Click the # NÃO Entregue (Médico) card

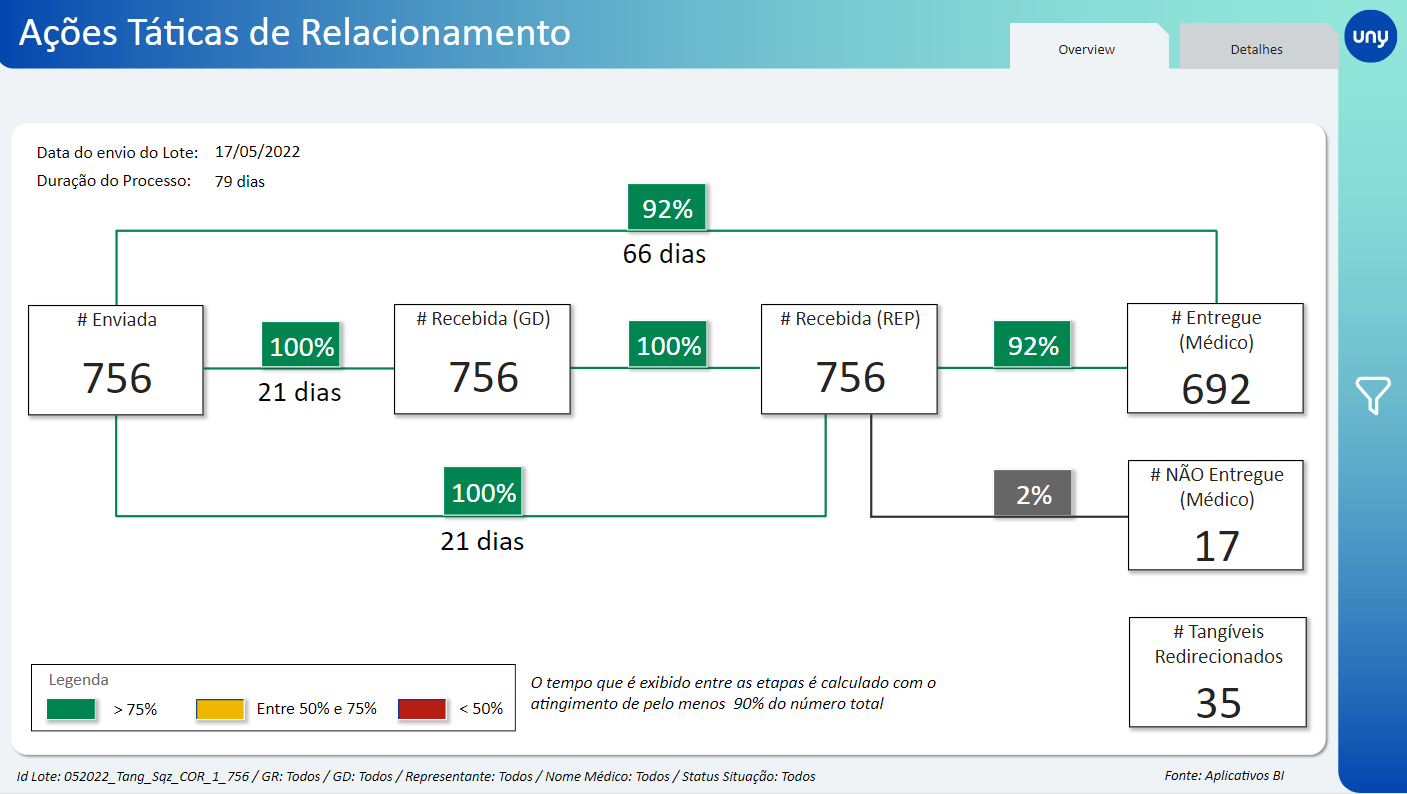tap(1215, 515)
